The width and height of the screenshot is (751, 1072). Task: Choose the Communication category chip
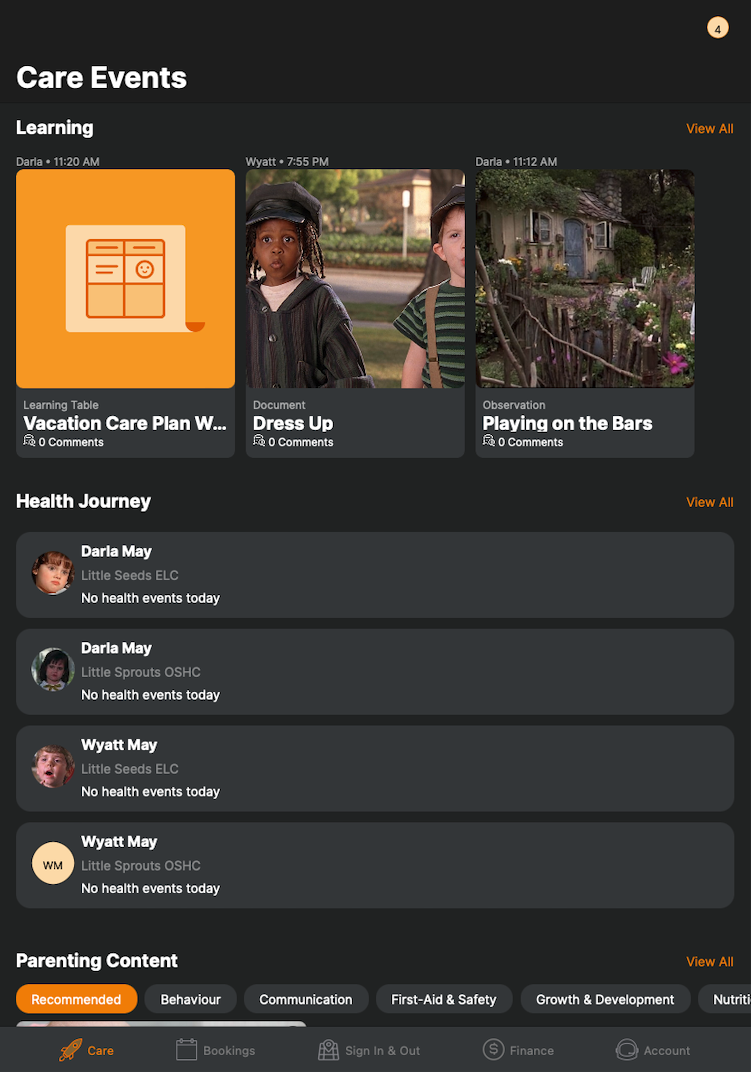coord(306,999)
